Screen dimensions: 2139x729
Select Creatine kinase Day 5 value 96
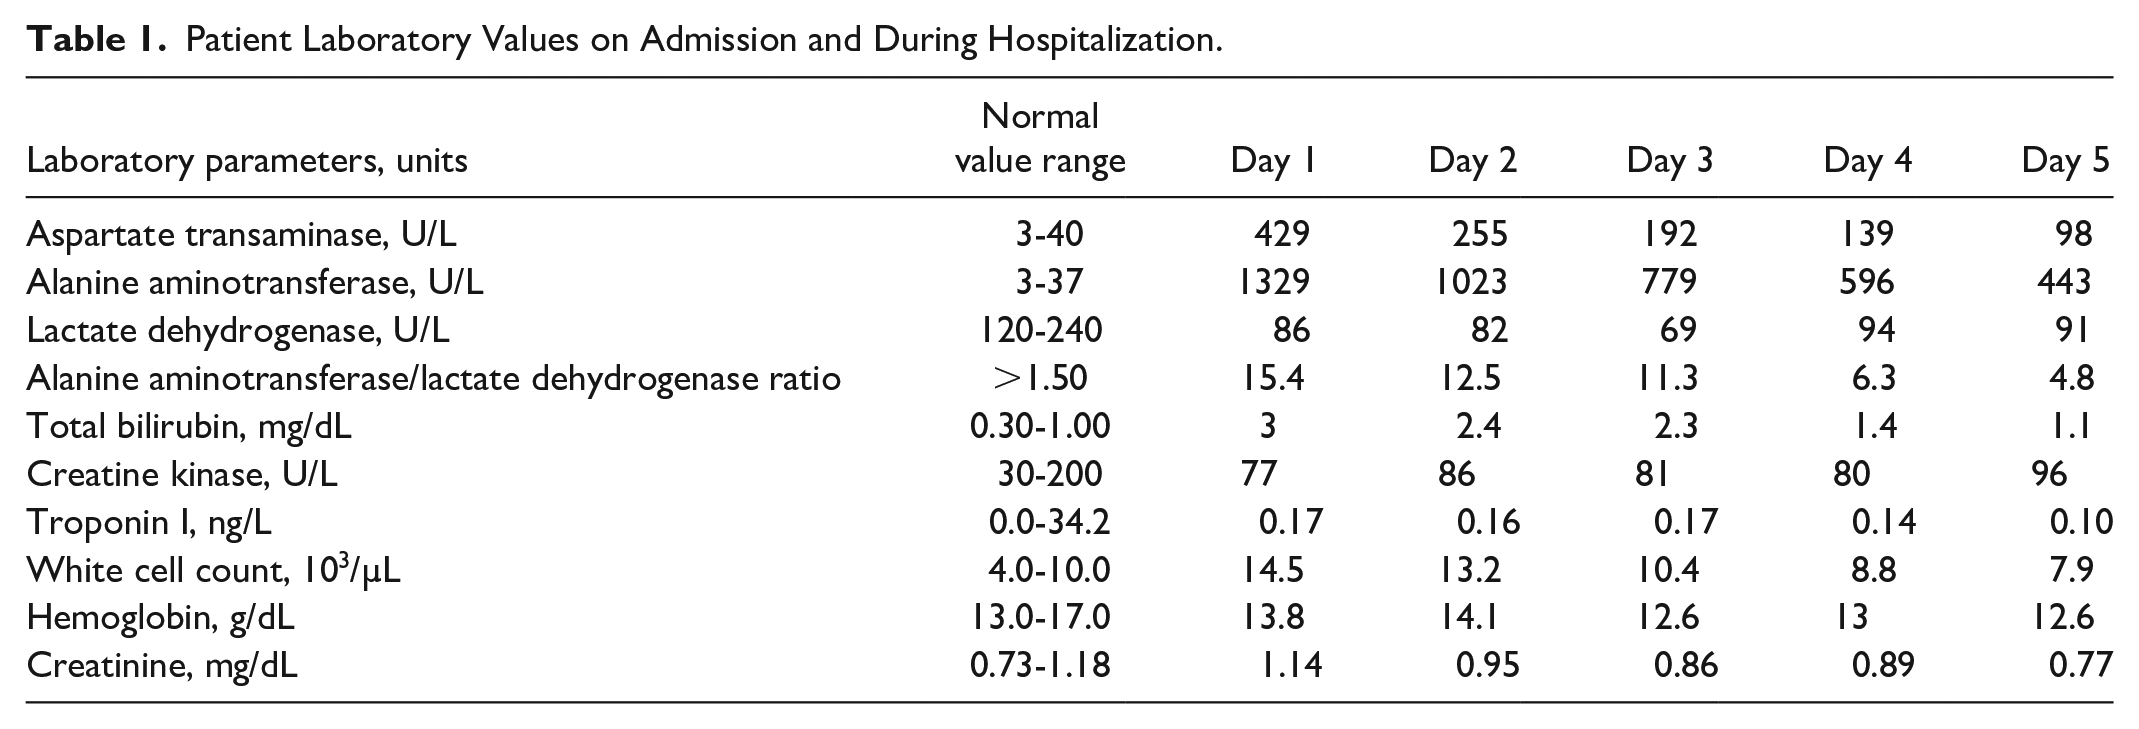[x=2049, y=474]
